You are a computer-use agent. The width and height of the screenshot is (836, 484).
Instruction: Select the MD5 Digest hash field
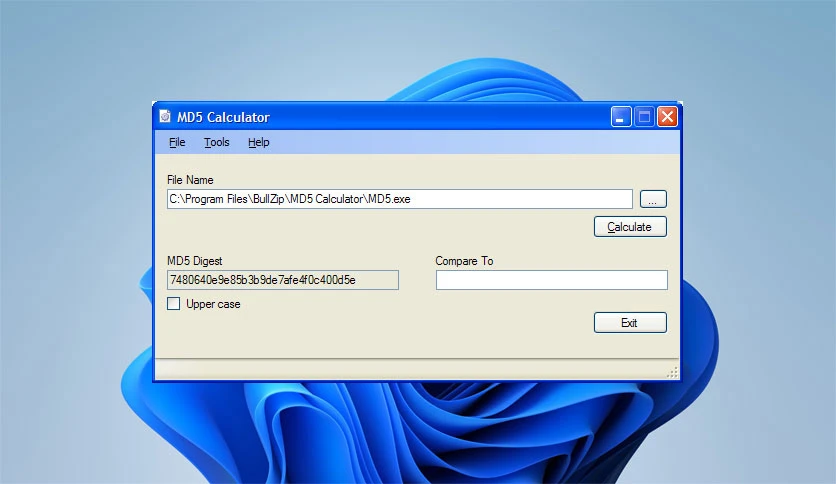[x=283, y=280]
